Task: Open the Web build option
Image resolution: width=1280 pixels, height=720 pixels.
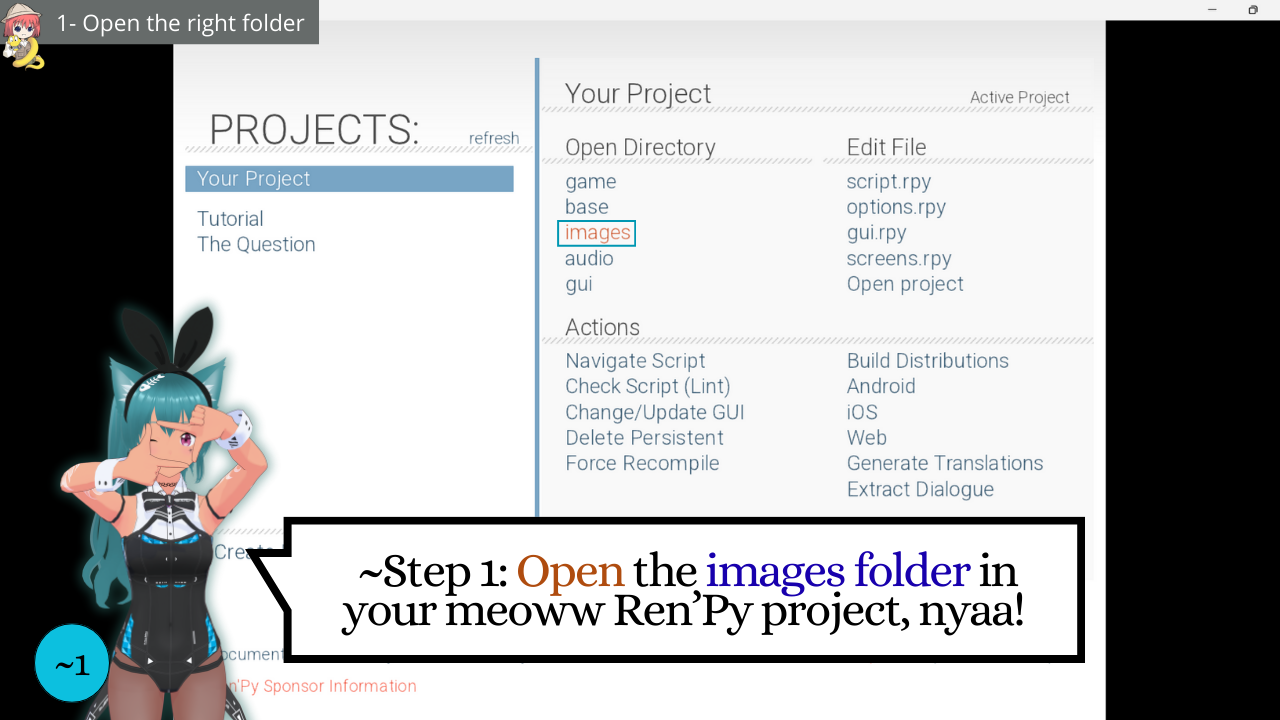Action: click(x=867, y=438)
